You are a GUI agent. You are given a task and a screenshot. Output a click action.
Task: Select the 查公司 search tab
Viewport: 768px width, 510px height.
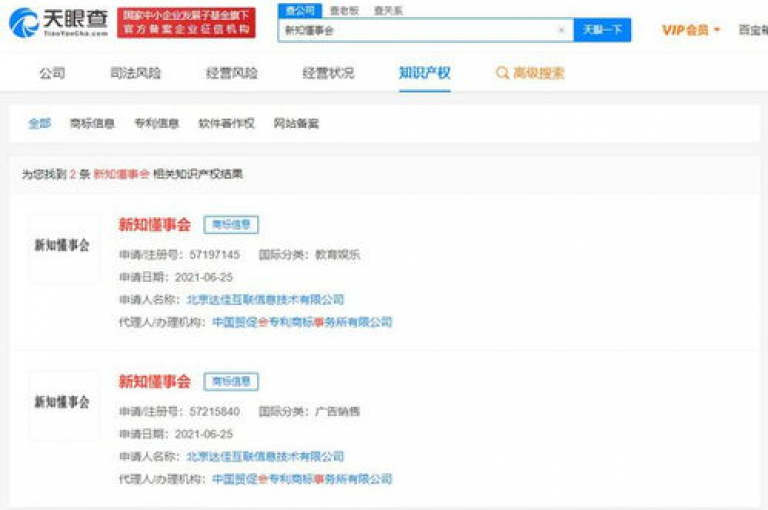coord(300,10)
